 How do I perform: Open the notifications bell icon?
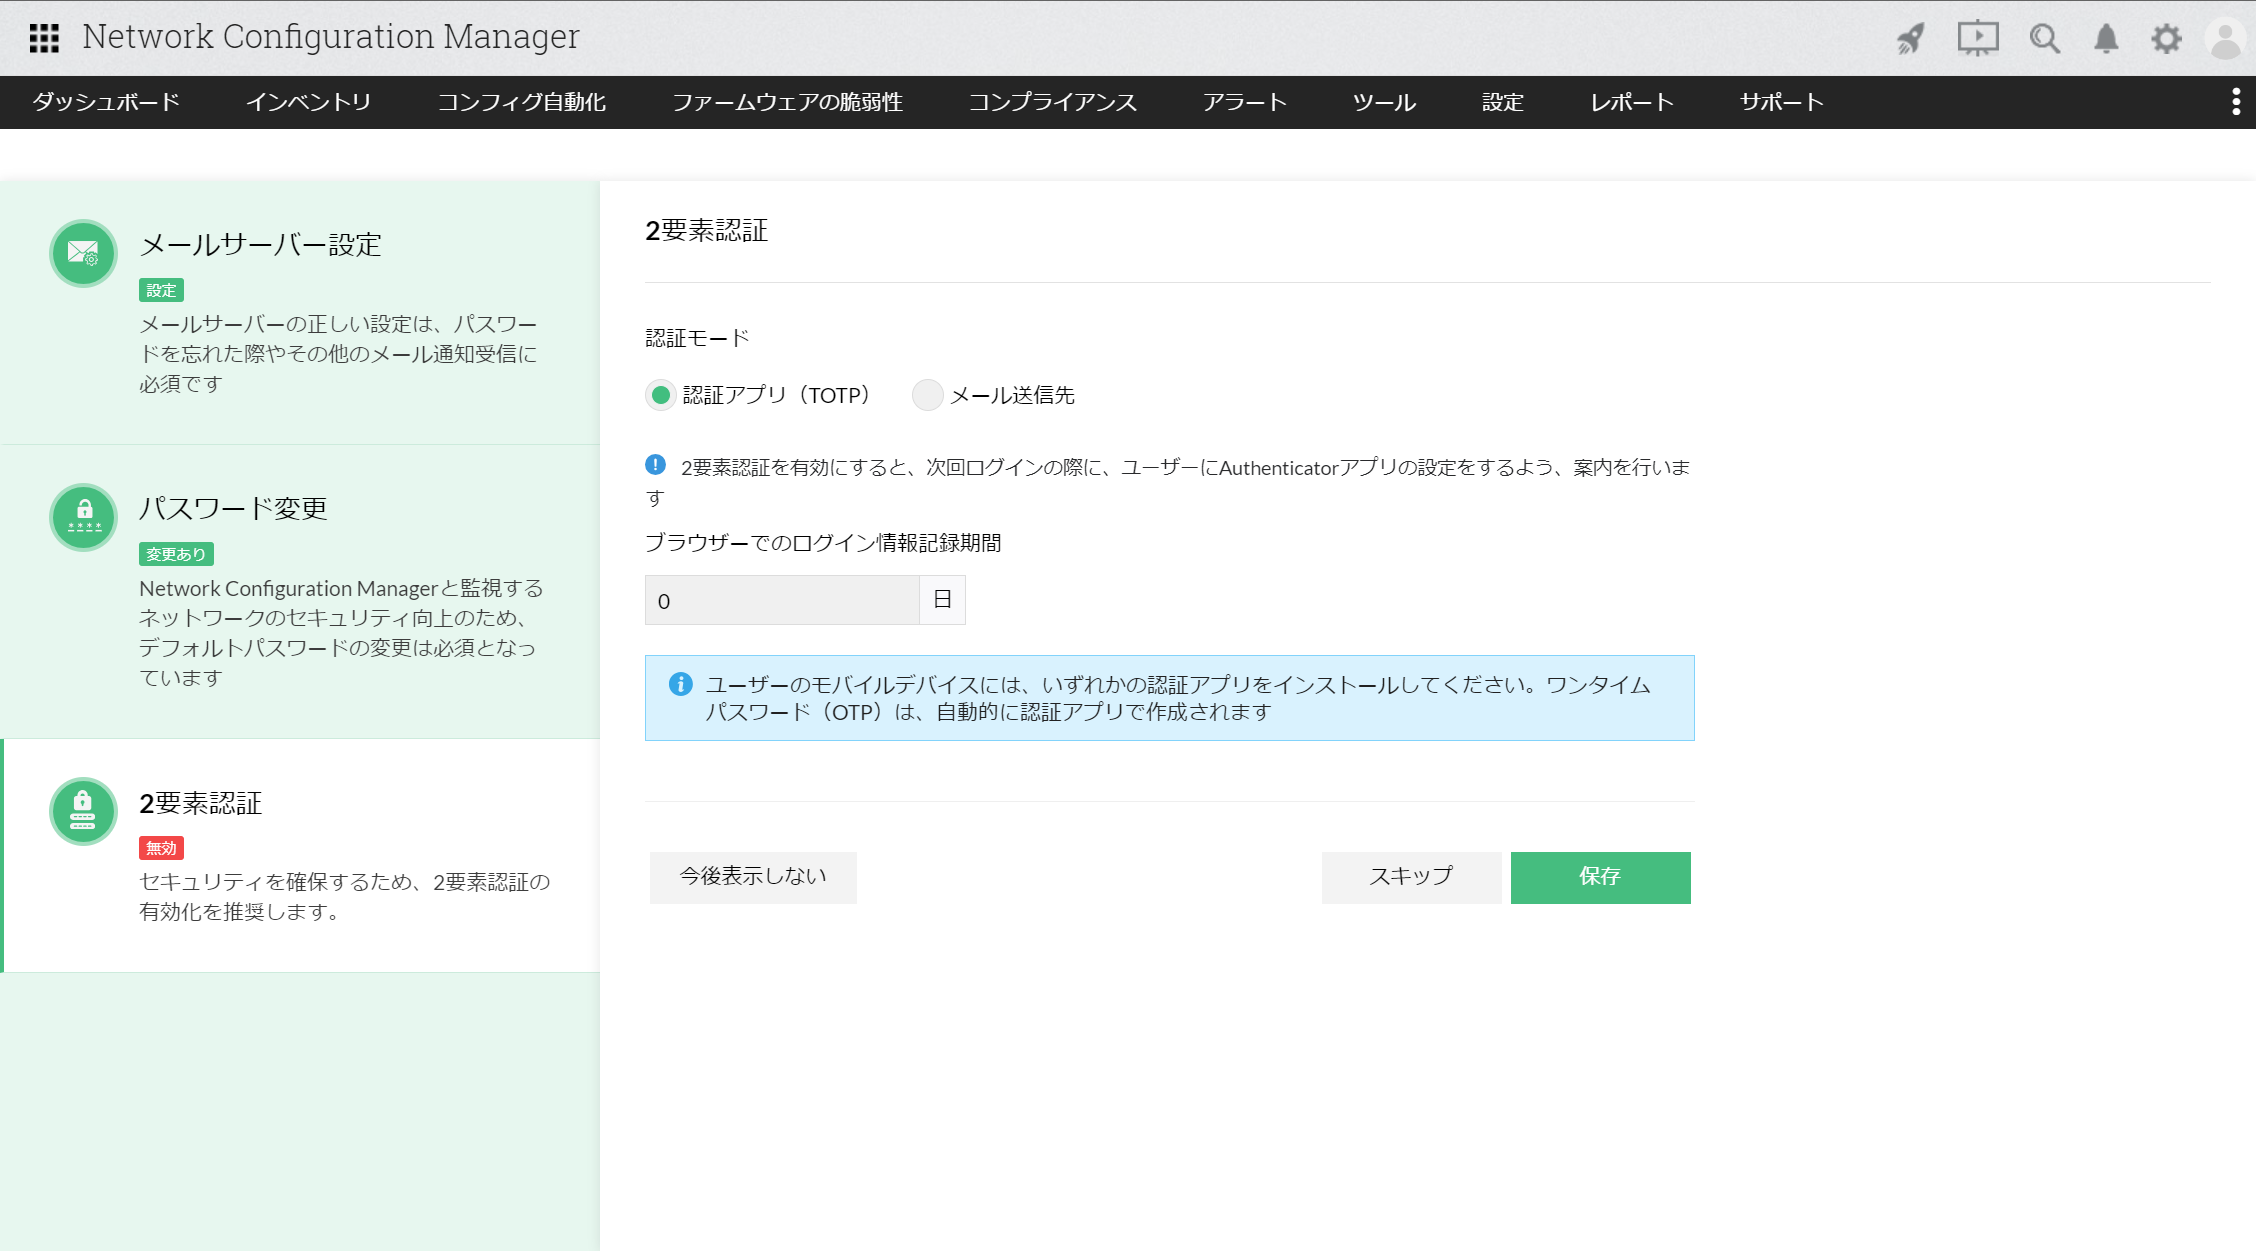coord(2106,39)
